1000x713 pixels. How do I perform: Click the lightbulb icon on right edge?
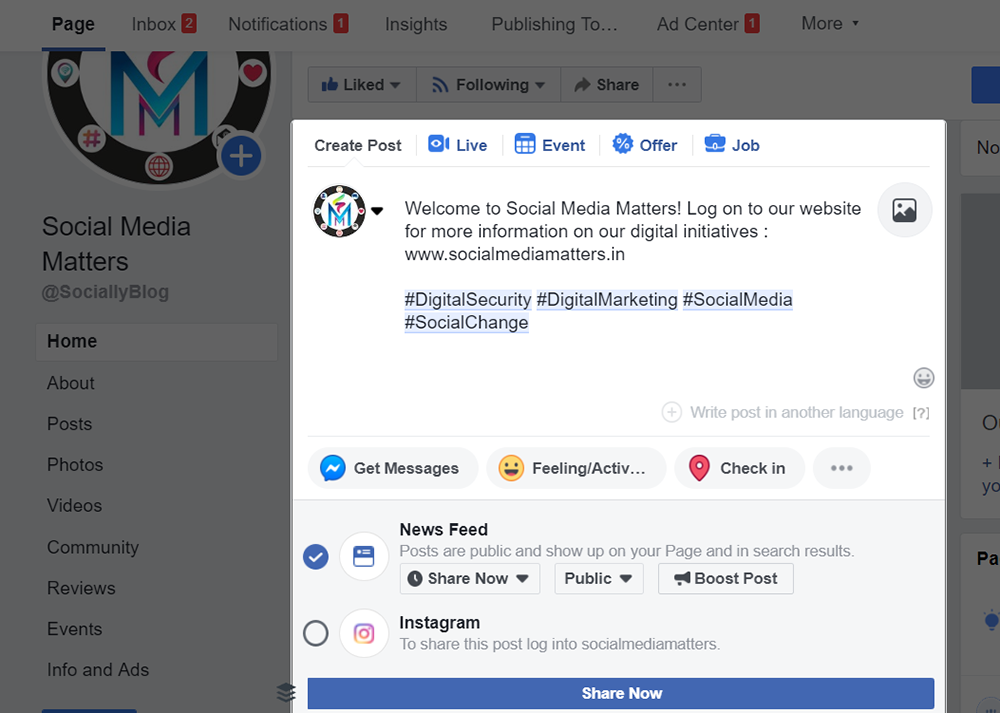pos(991,620)
